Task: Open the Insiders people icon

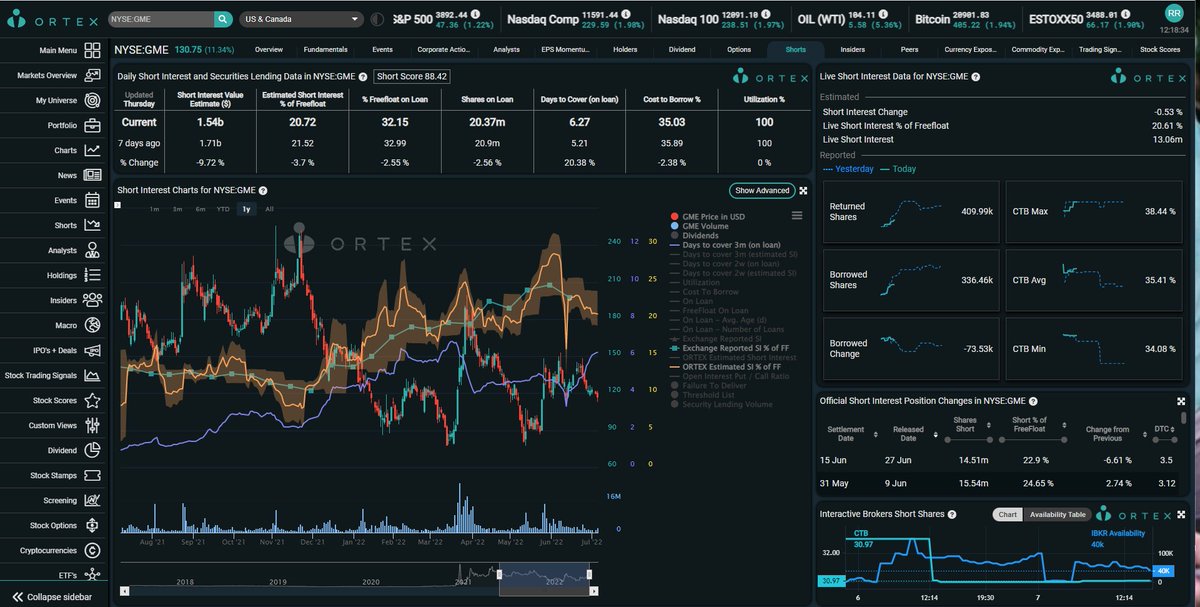Action: click(92, 300)
